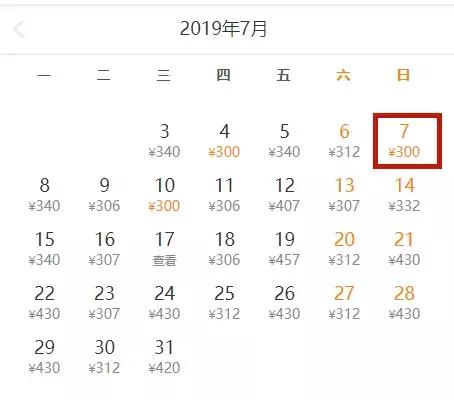The height and width of the screenshot is (400, 454).
Task: Tap date 26 priced ¥430
Action: point(284,303)
